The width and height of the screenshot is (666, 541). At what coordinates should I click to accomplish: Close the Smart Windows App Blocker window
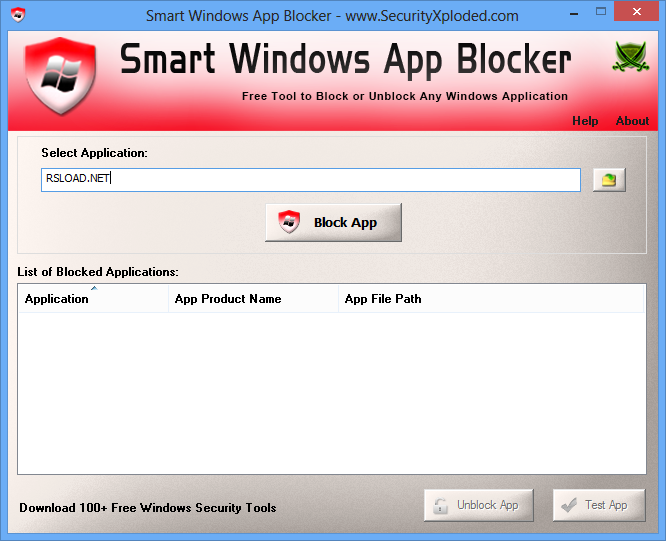pyautogui.click(x=636, y=12)
